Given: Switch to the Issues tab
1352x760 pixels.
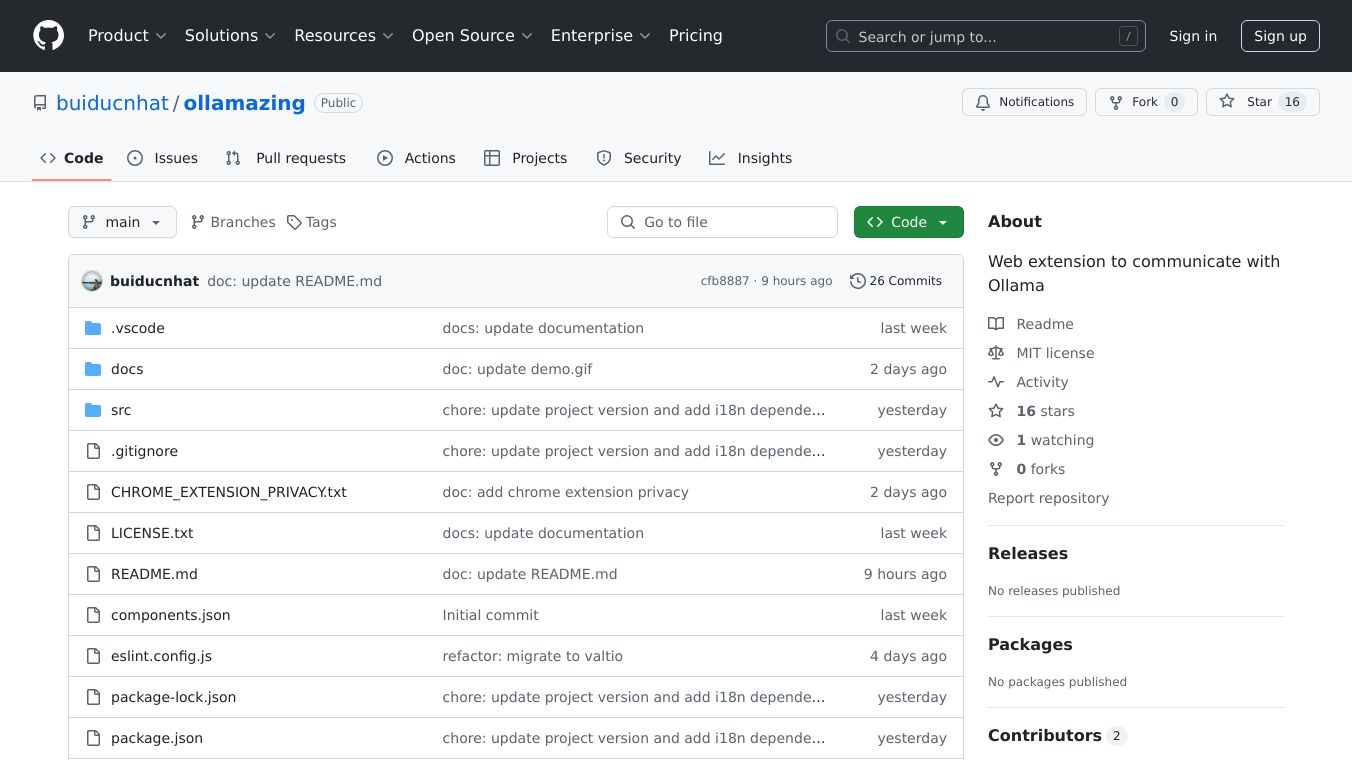Looking at the screenshot, I should point(163,158).
